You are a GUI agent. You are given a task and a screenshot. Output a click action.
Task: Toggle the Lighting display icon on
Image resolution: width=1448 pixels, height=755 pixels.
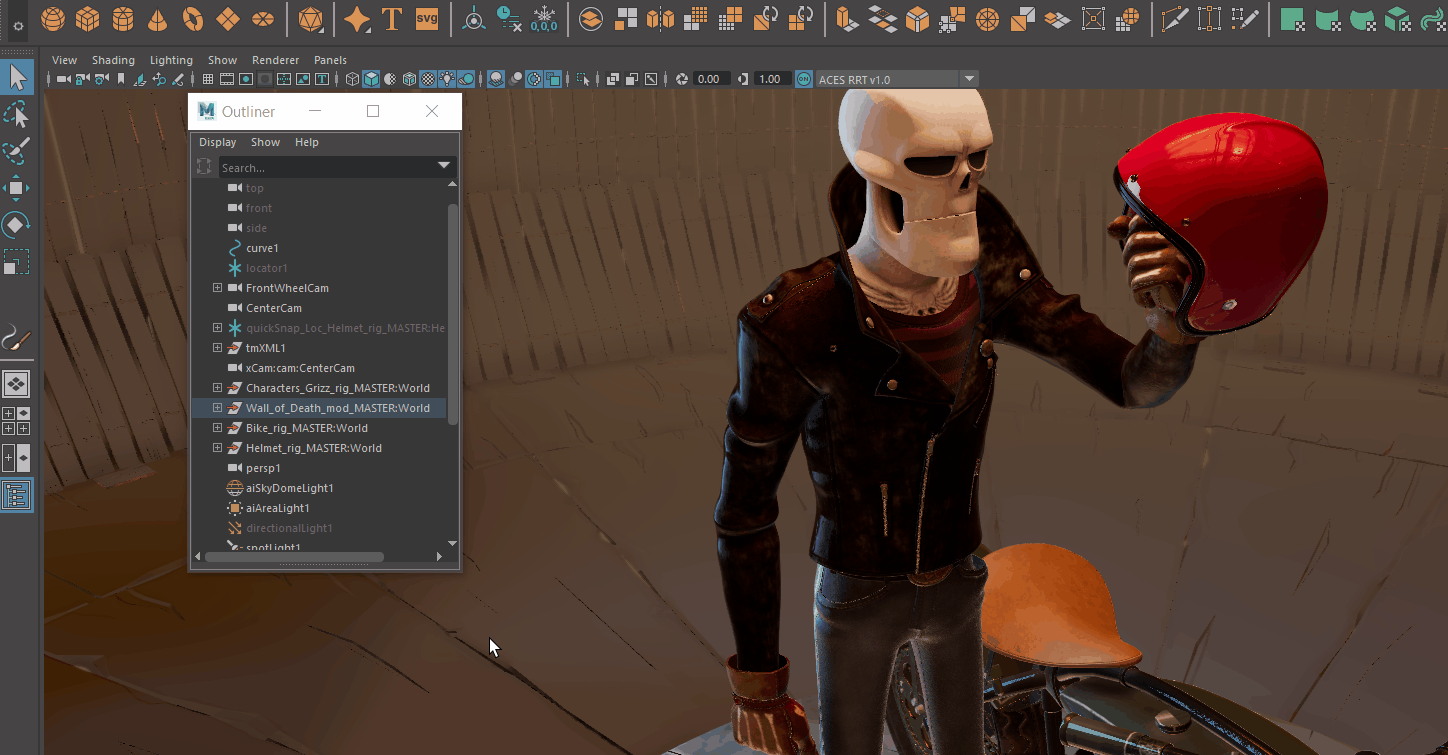point(447,78)
